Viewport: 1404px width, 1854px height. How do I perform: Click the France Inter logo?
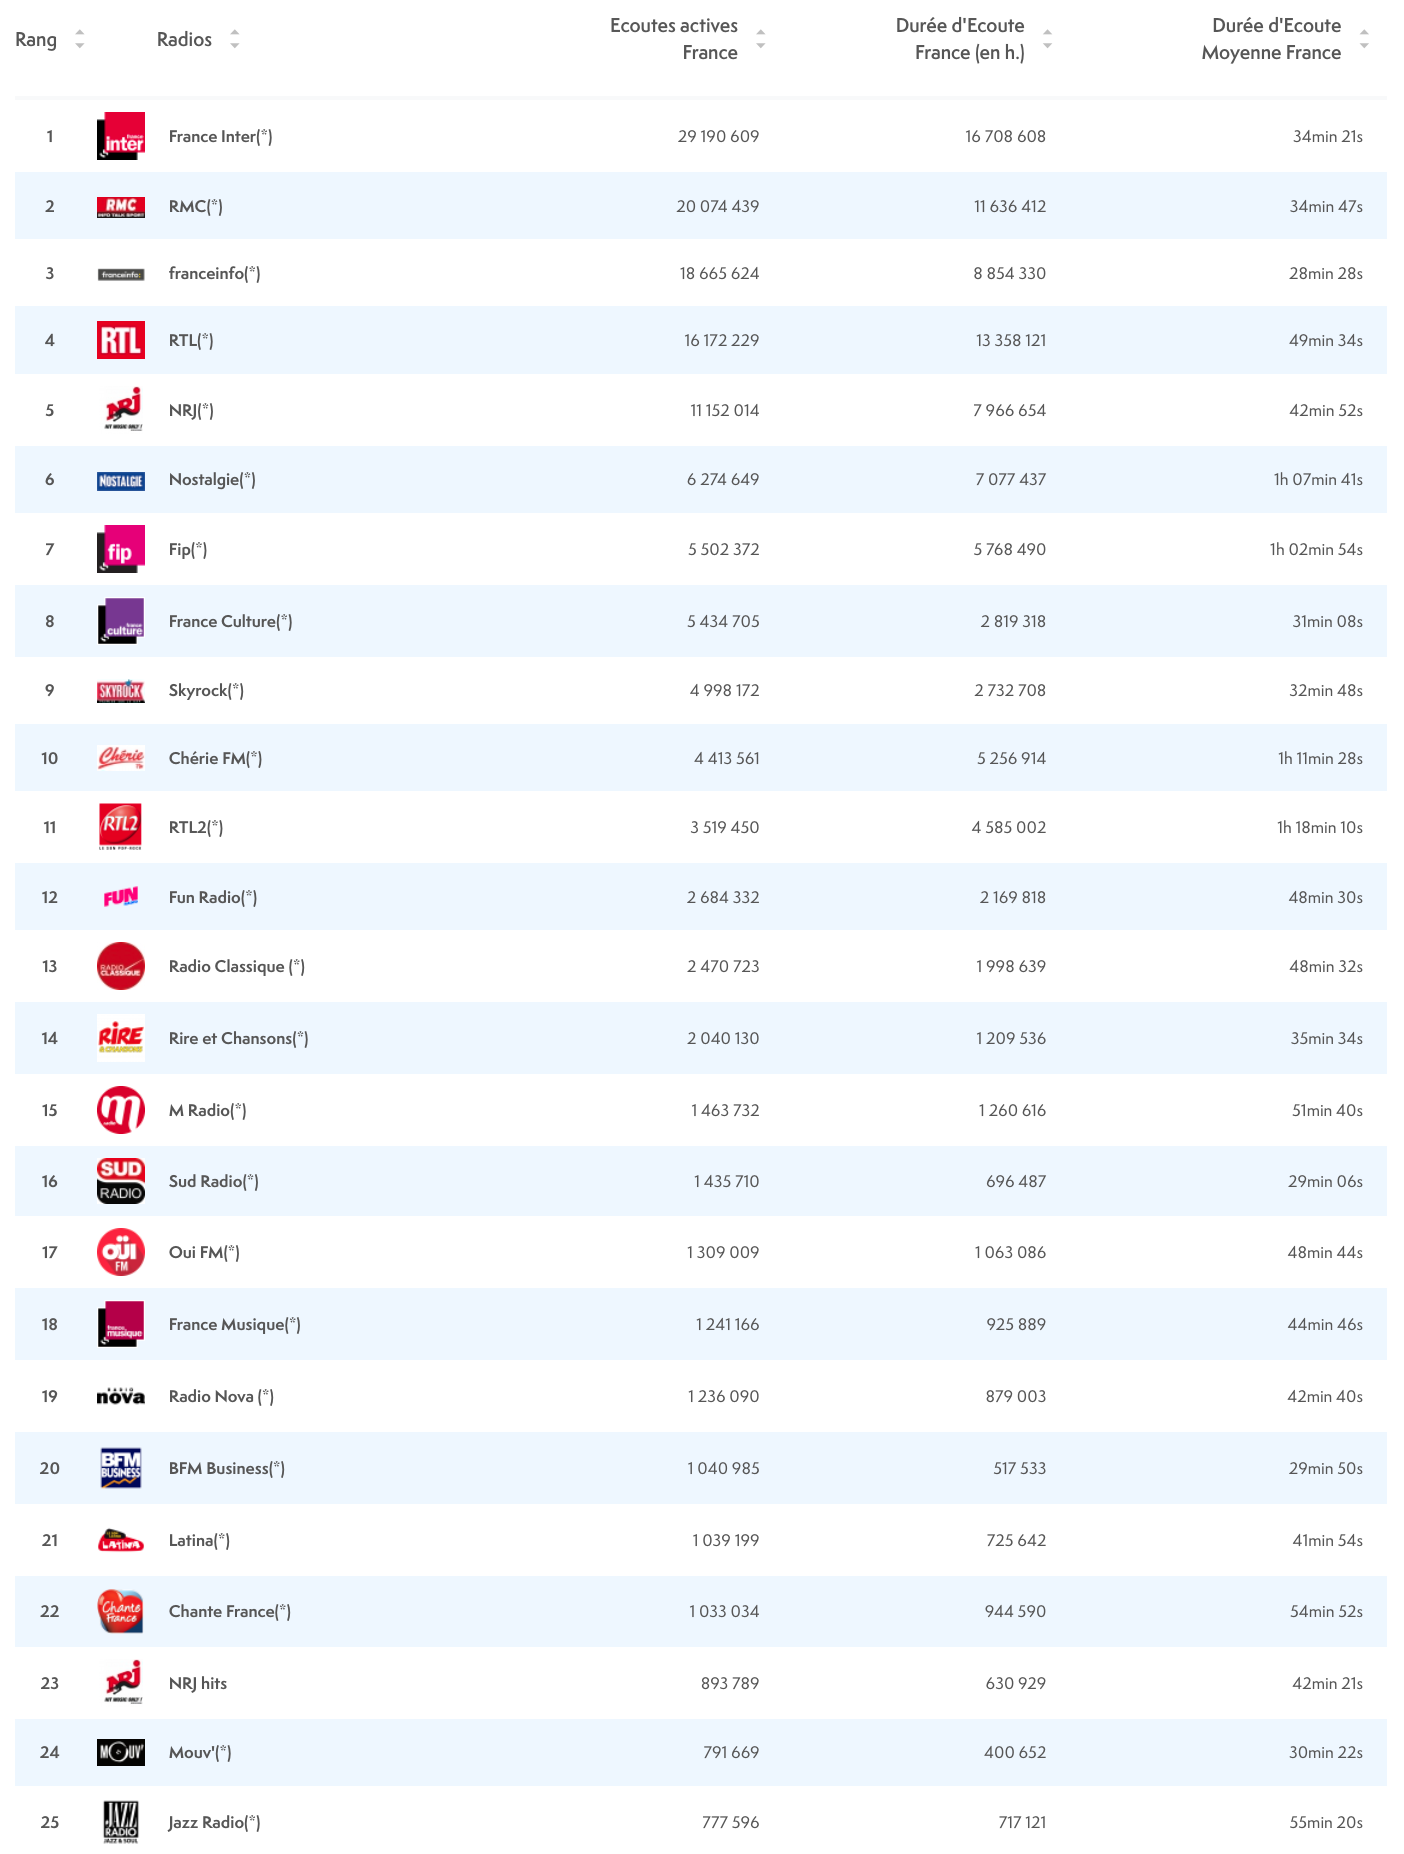[x=121, y=136]
